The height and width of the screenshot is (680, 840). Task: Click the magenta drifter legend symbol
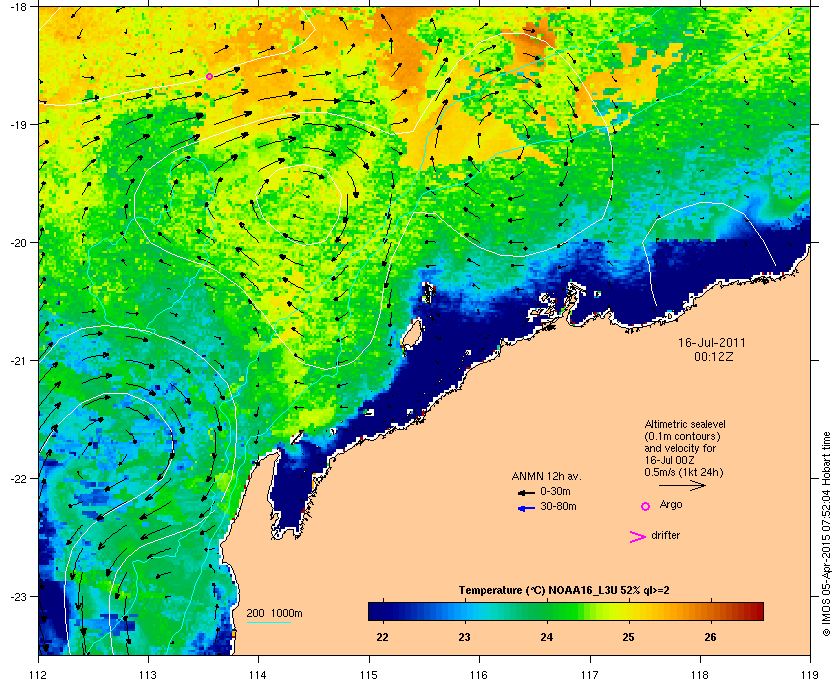click(638, 537)
